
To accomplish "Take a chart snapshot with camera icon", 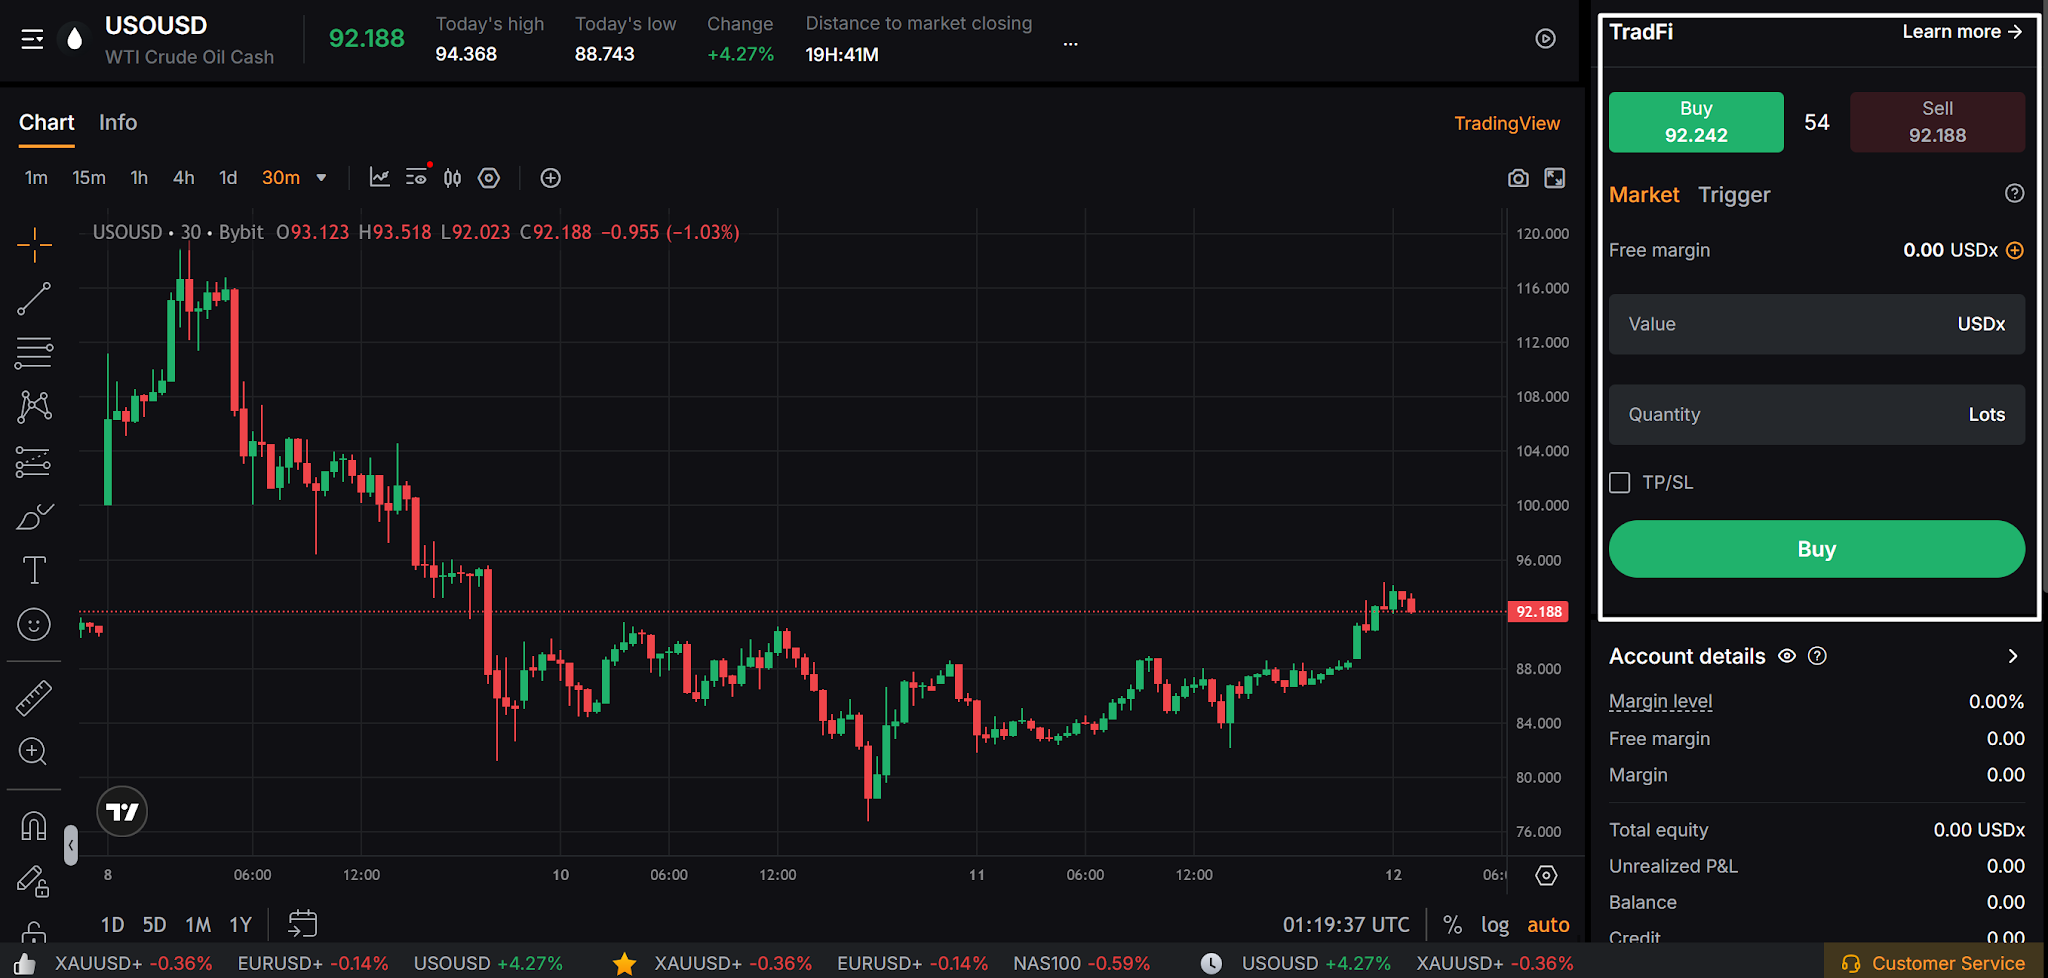I will [x=1518, y=178].
